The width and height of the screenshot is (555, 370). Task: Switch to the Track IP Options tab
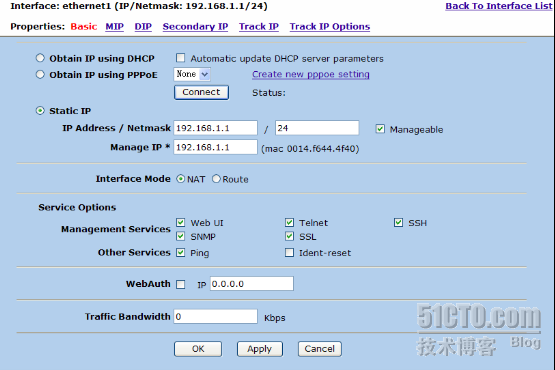pos(330,27)
